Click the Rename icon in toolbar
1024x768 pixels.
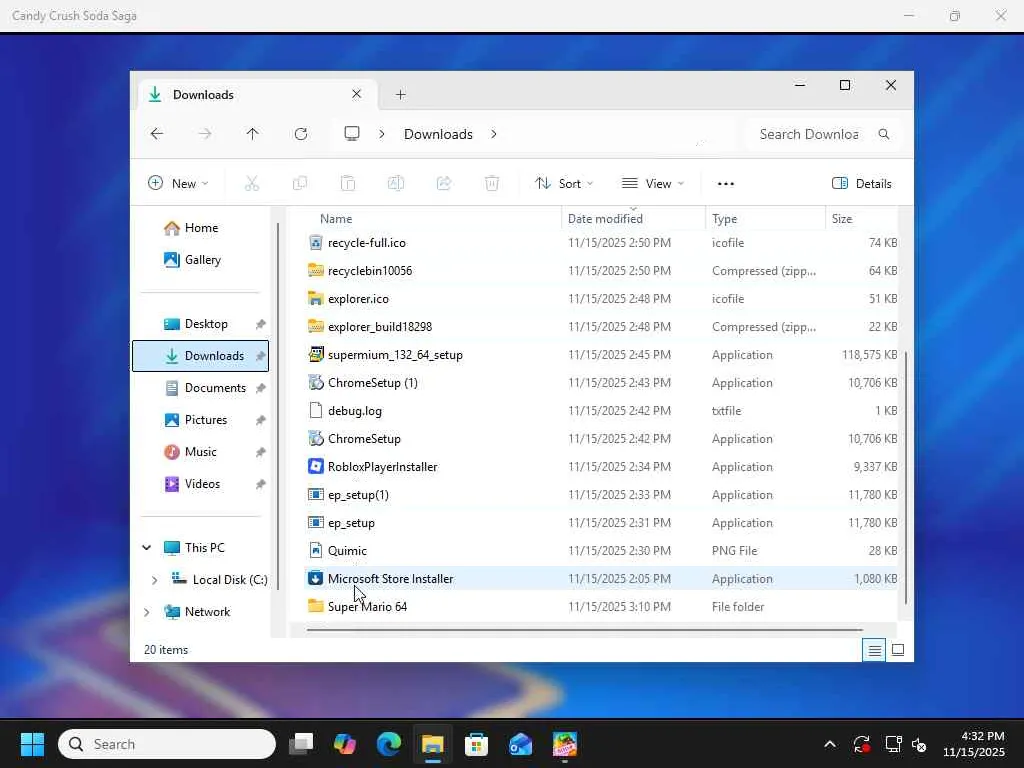[x=396, y=184]
